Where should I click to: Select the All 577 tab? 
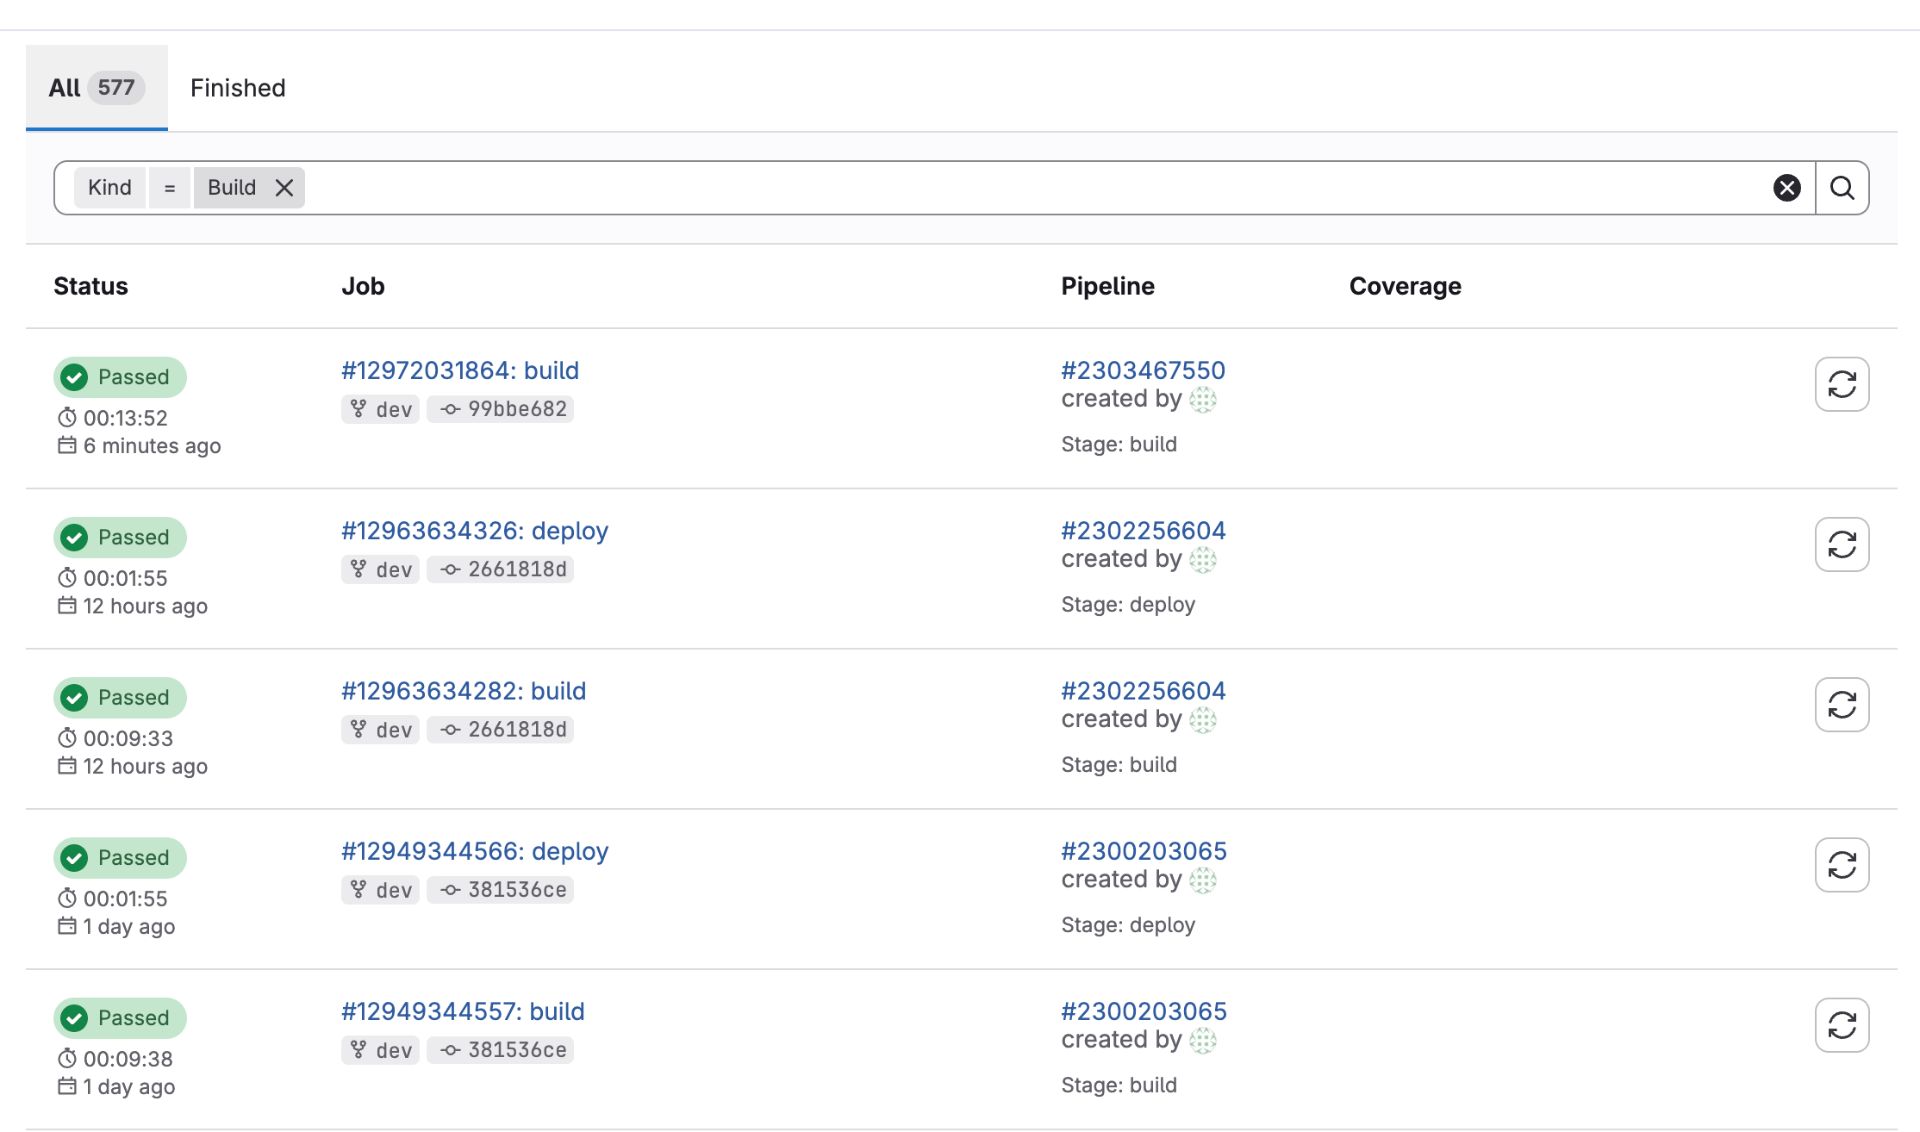tap(96, 88)
